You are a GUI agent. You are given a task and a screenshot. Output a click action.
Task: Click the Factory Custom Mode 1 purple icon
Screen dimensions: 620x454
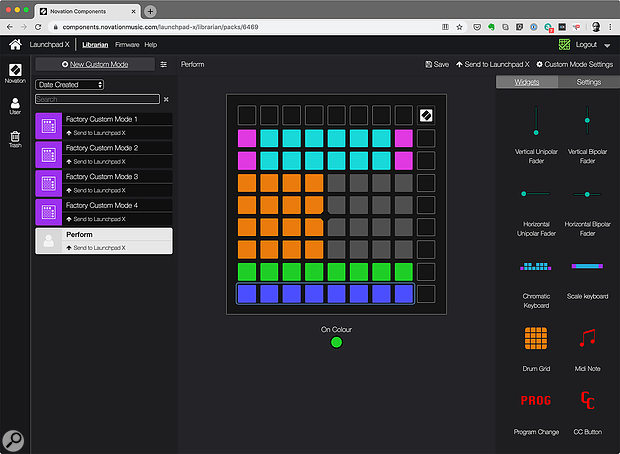click(x=49, y=126)
